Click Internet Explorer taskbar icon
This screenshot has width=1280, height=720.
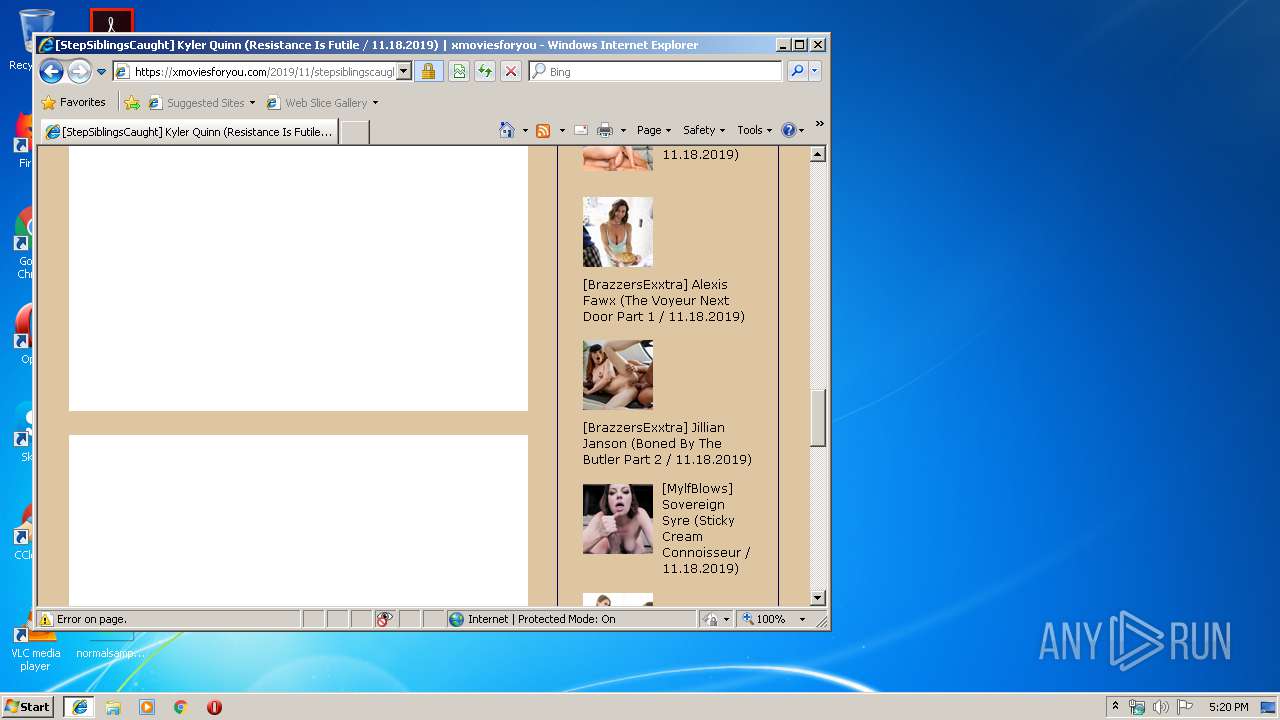pos(80,706)
